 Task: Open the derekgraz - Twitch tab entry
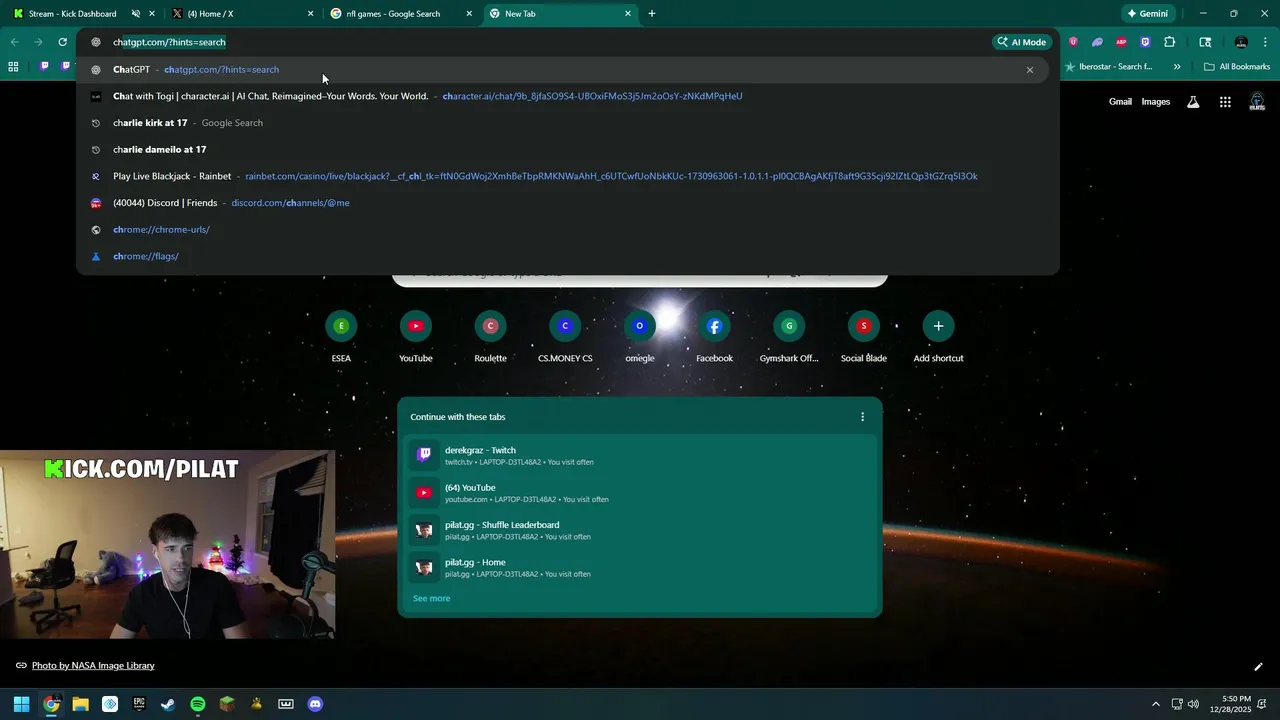coord(640,455)
